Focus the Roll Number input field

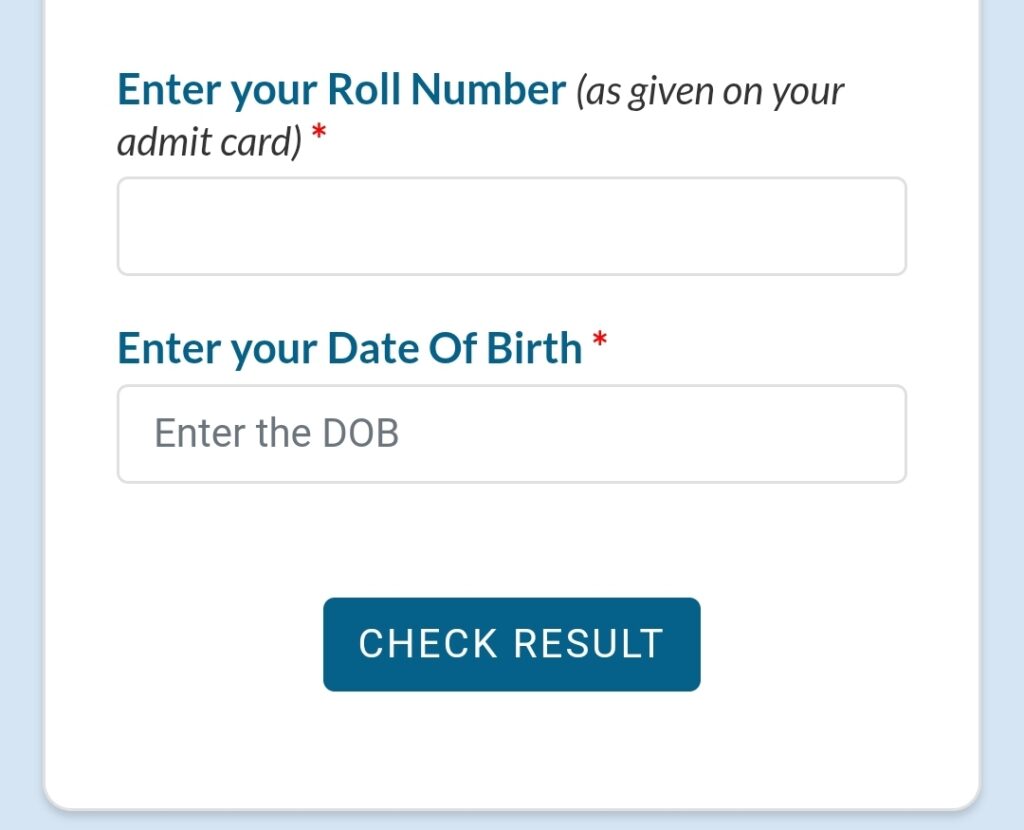[511, 226]
